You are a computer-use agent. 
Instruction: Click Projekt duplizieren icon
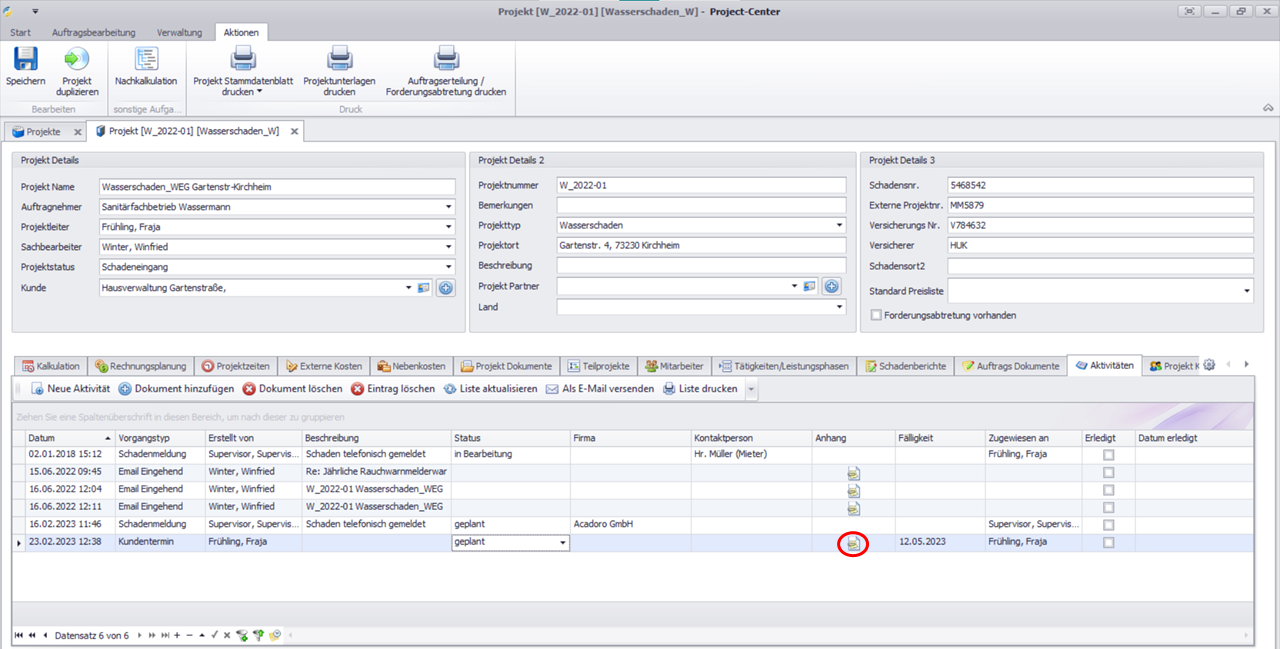click(76, 59)
